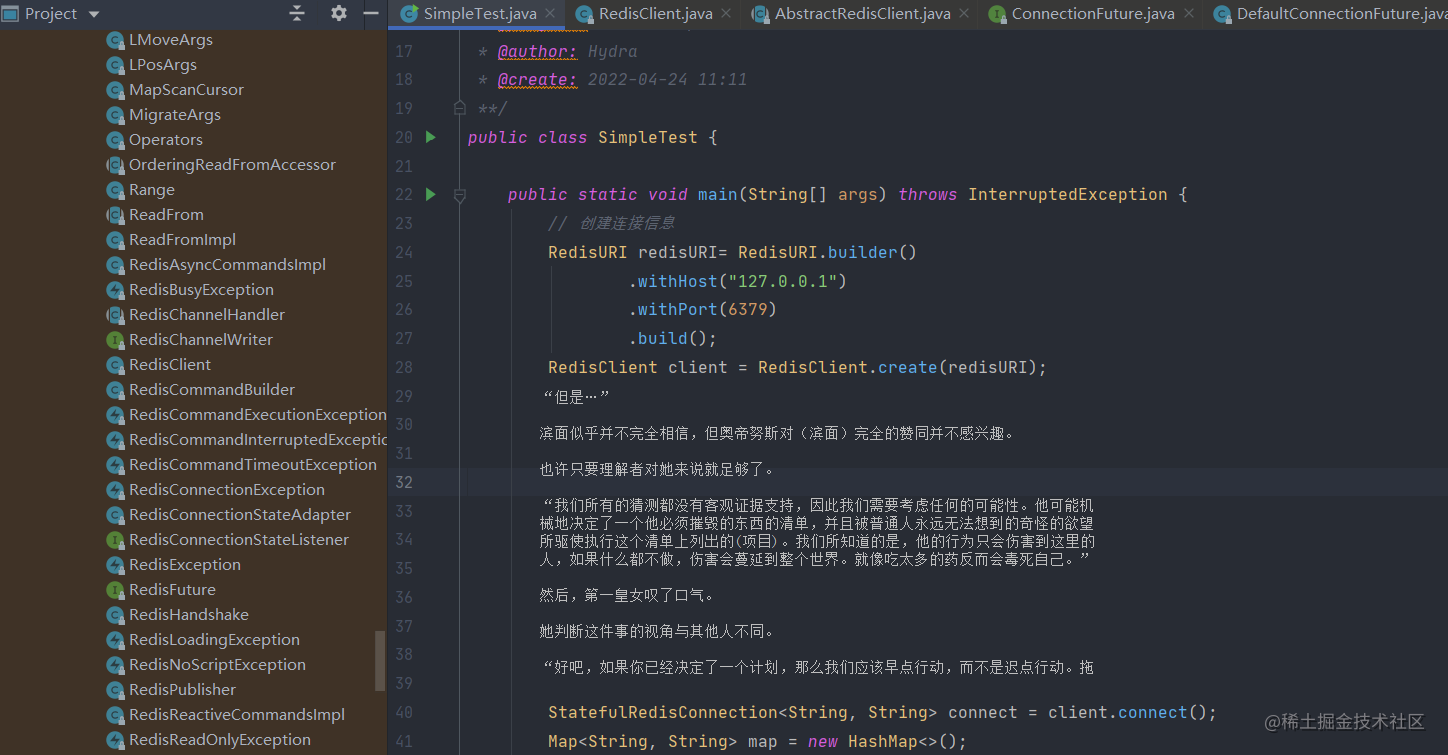Viewport: 1448px width, 755px height.
Task: Click the Project tree vertical scrollbar thumb
Action: [x=380, y=660]
